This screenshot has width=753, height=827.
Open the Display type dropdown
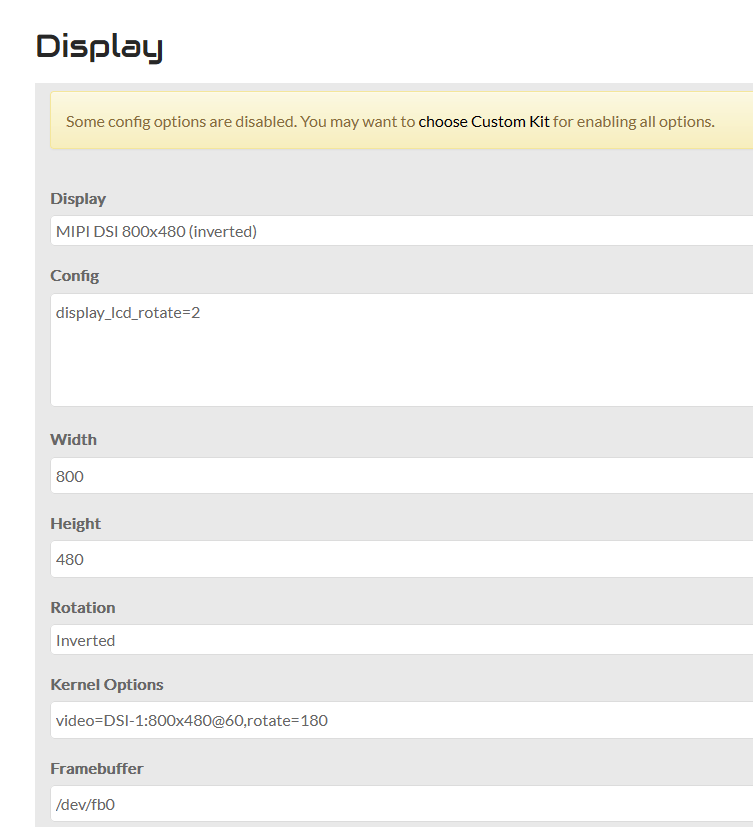pyautogui.click(x=400, y=231)
